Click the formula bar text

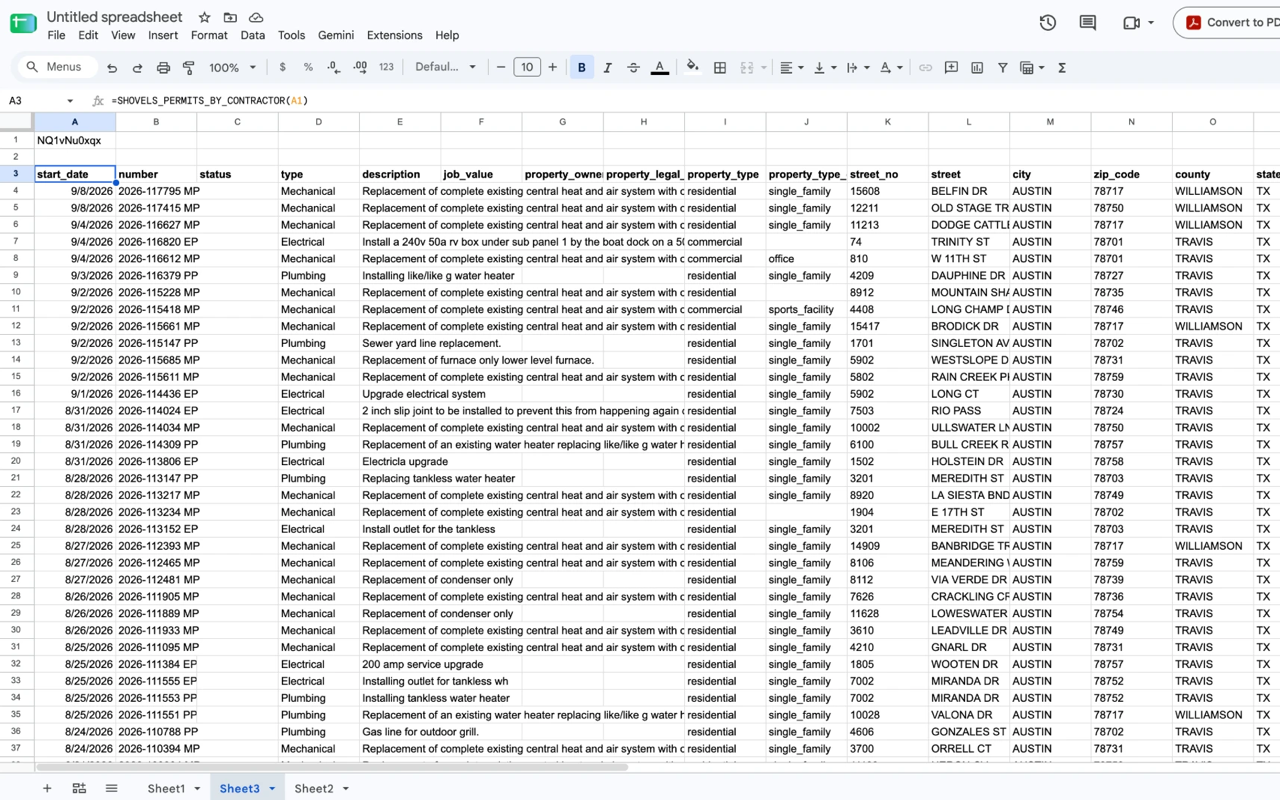pyautogui.click(x=210, y=101)
